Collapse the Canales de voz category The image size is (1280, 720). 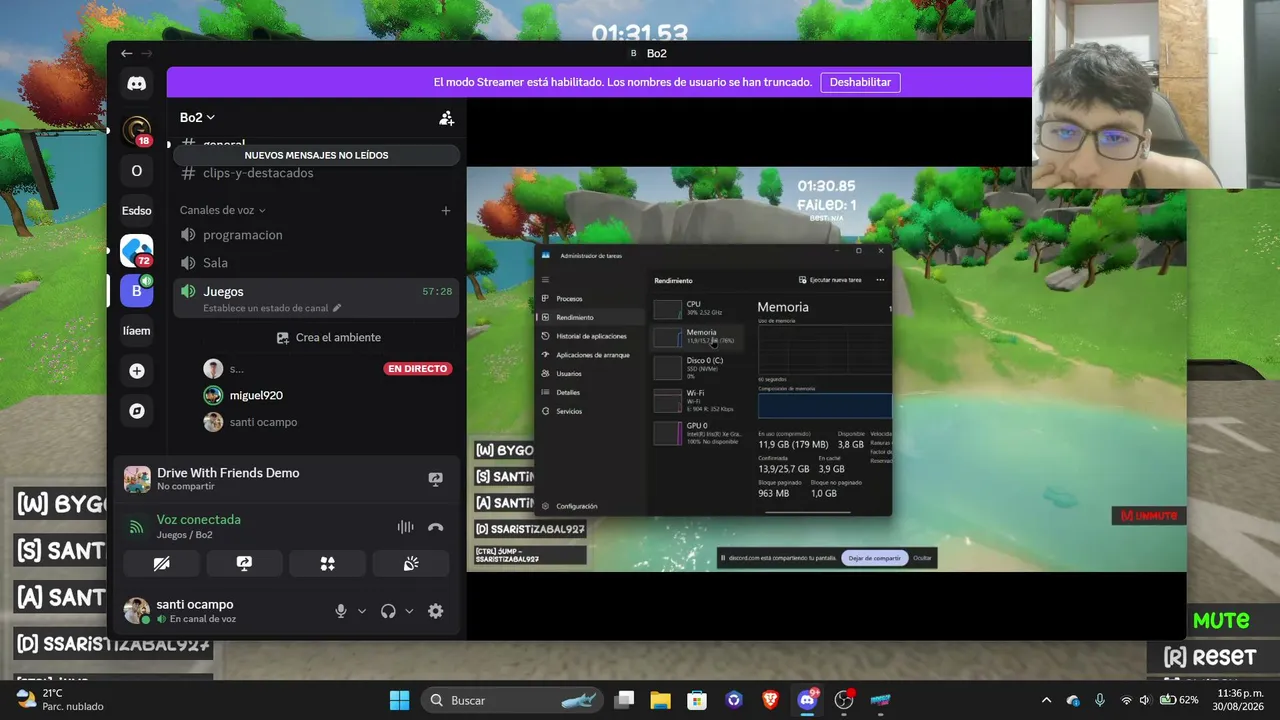click(222, 210)
